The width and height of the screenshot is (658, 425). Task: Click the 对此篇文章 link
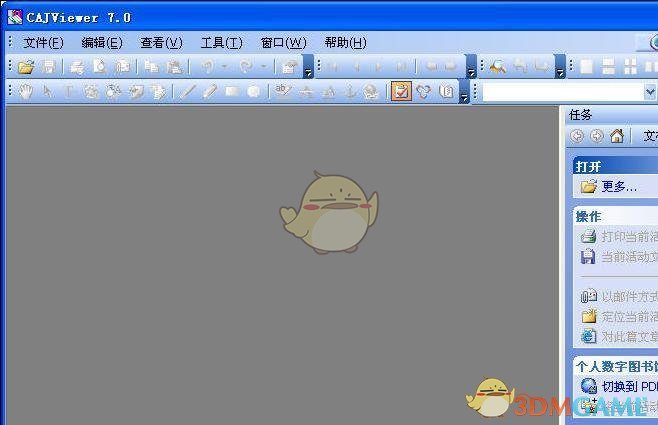[630, 336]
